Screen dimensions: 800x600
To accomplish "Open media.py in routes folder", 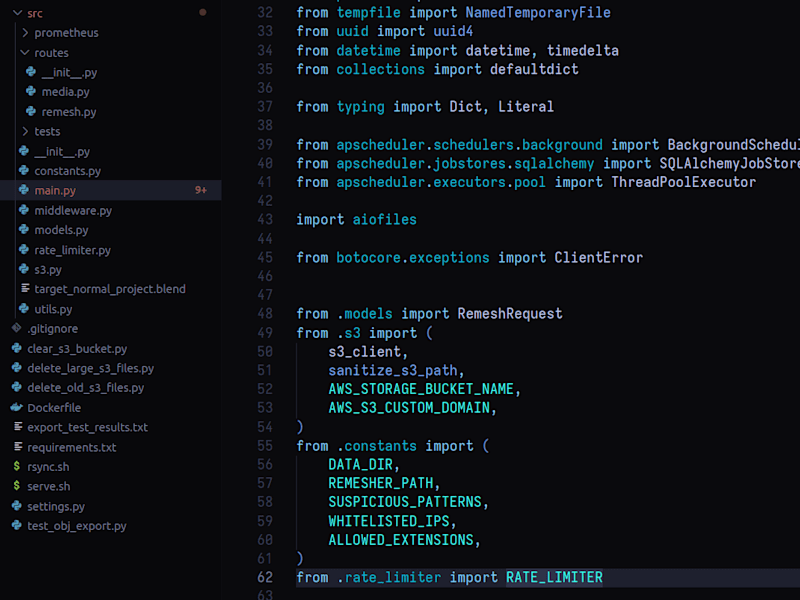I will (65, 92).
